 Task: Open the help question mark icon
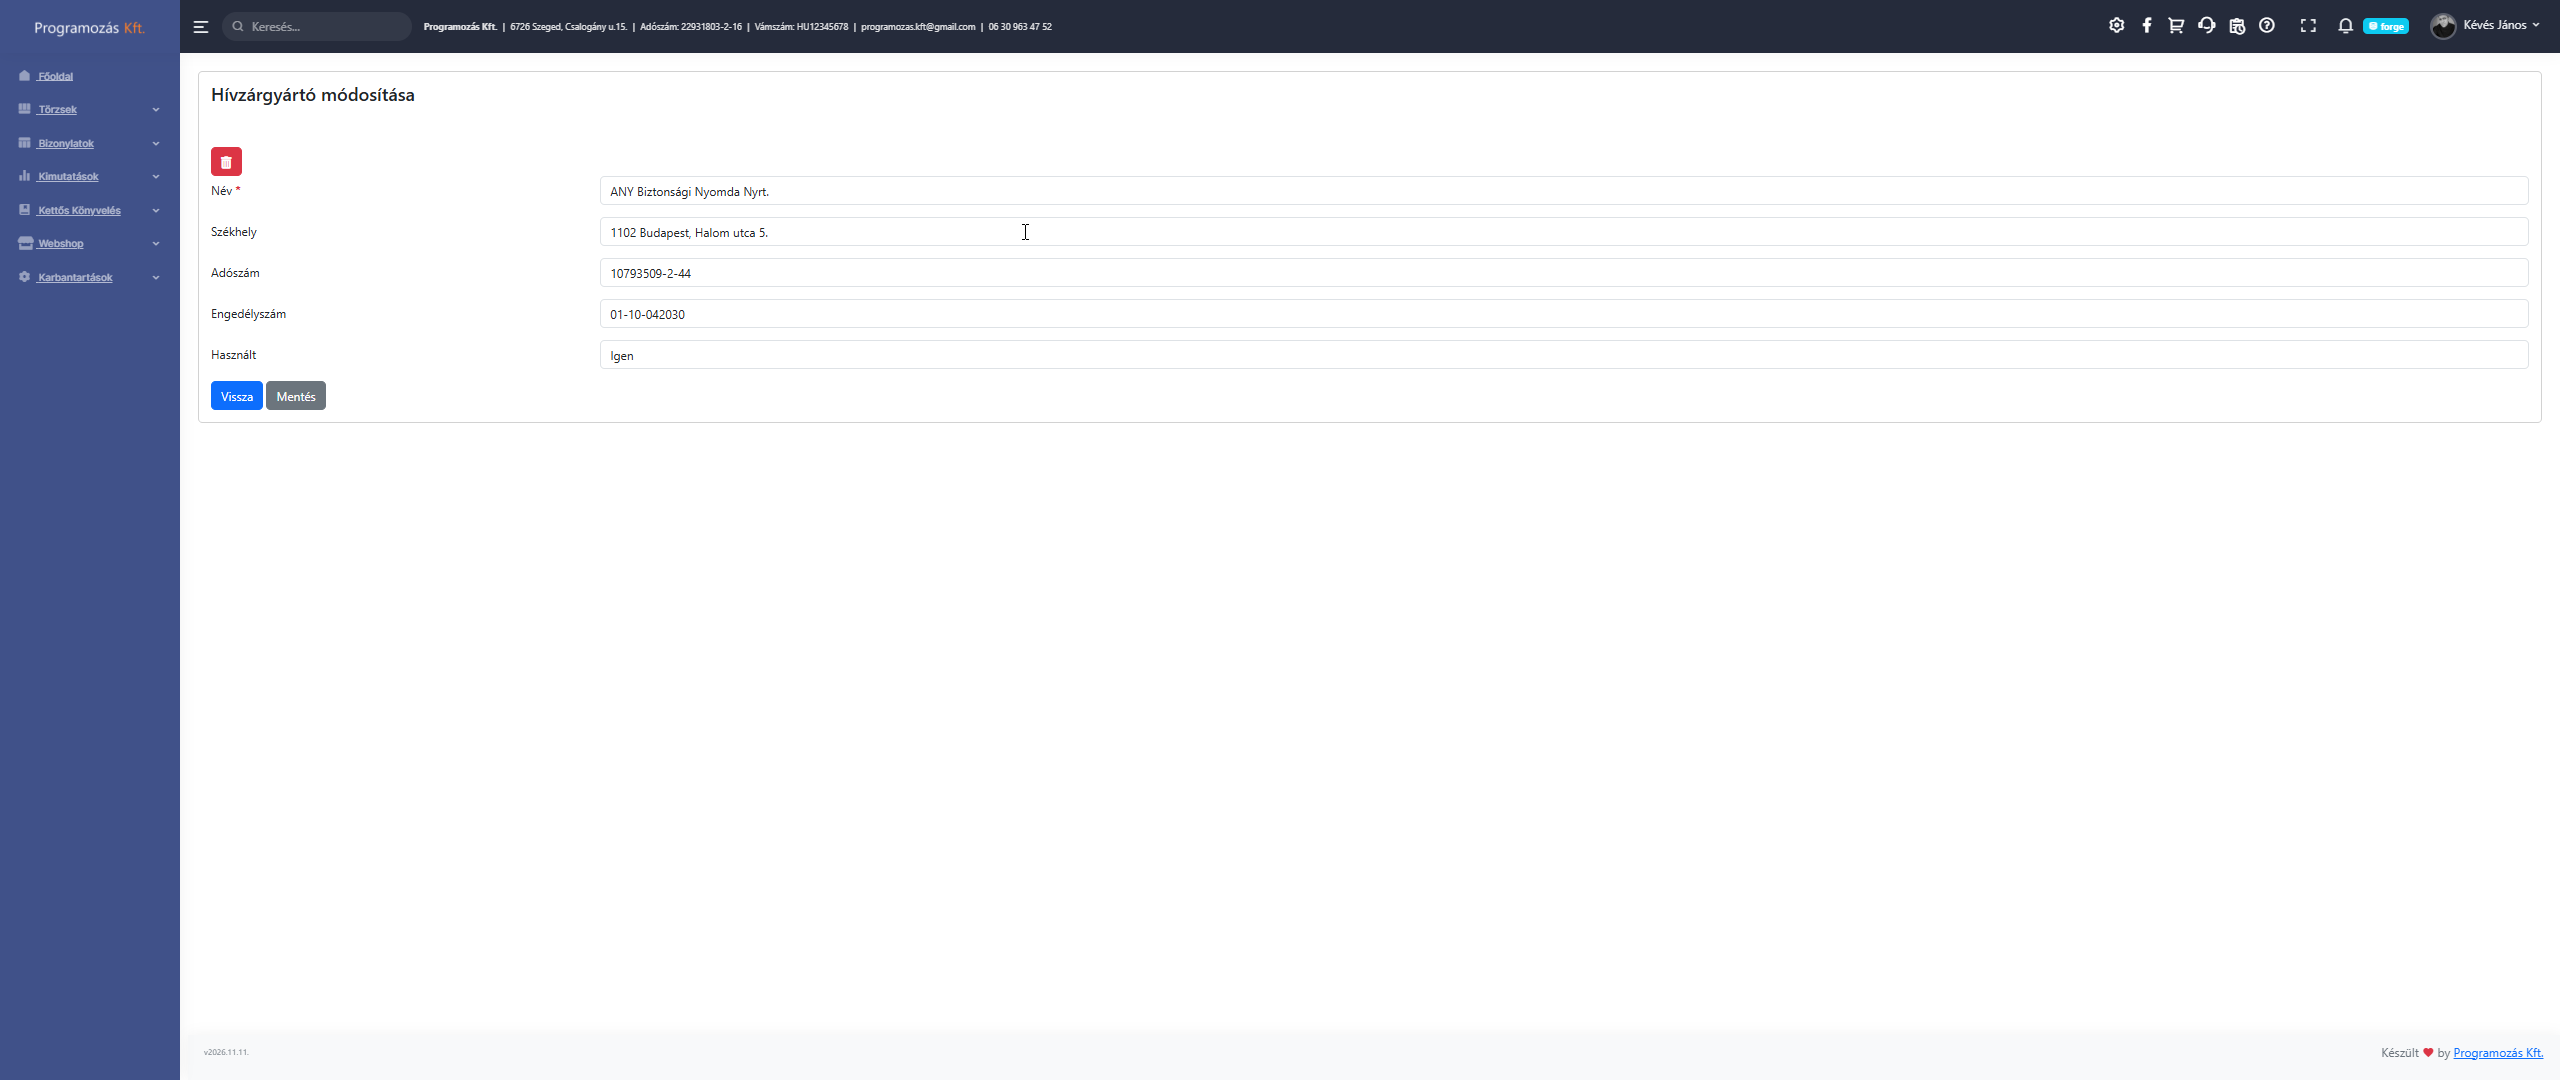click(2267, 26)
